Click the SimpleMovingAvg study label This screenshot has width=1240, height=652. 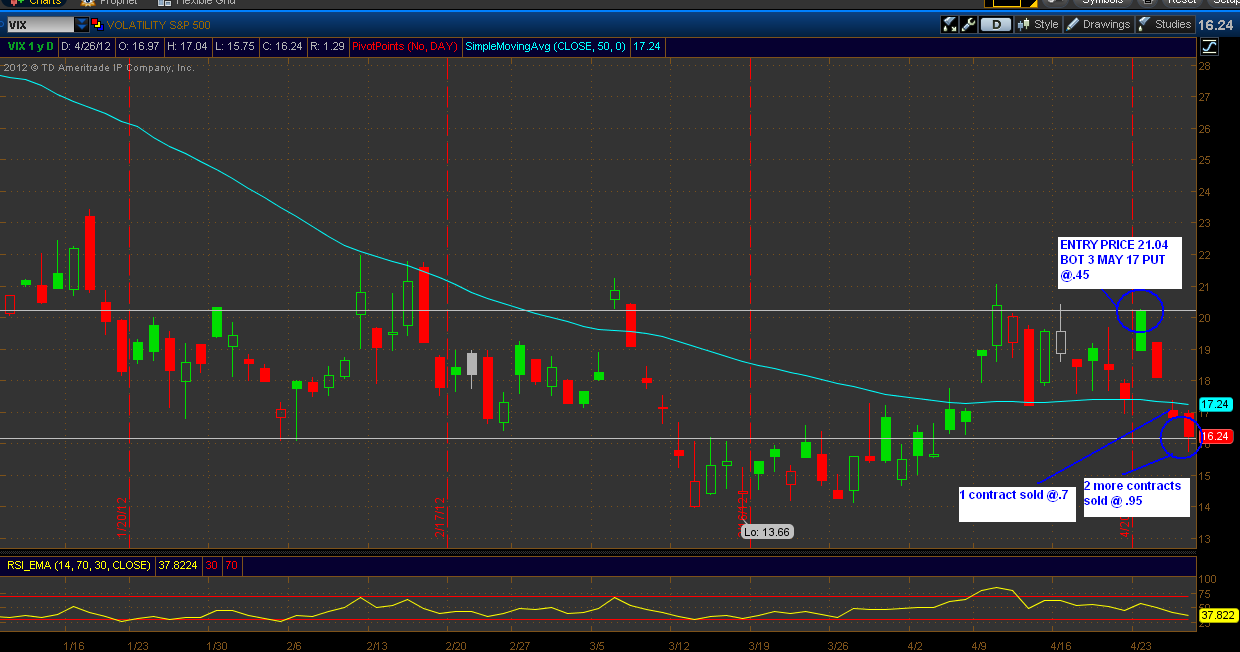click(546, 46)
